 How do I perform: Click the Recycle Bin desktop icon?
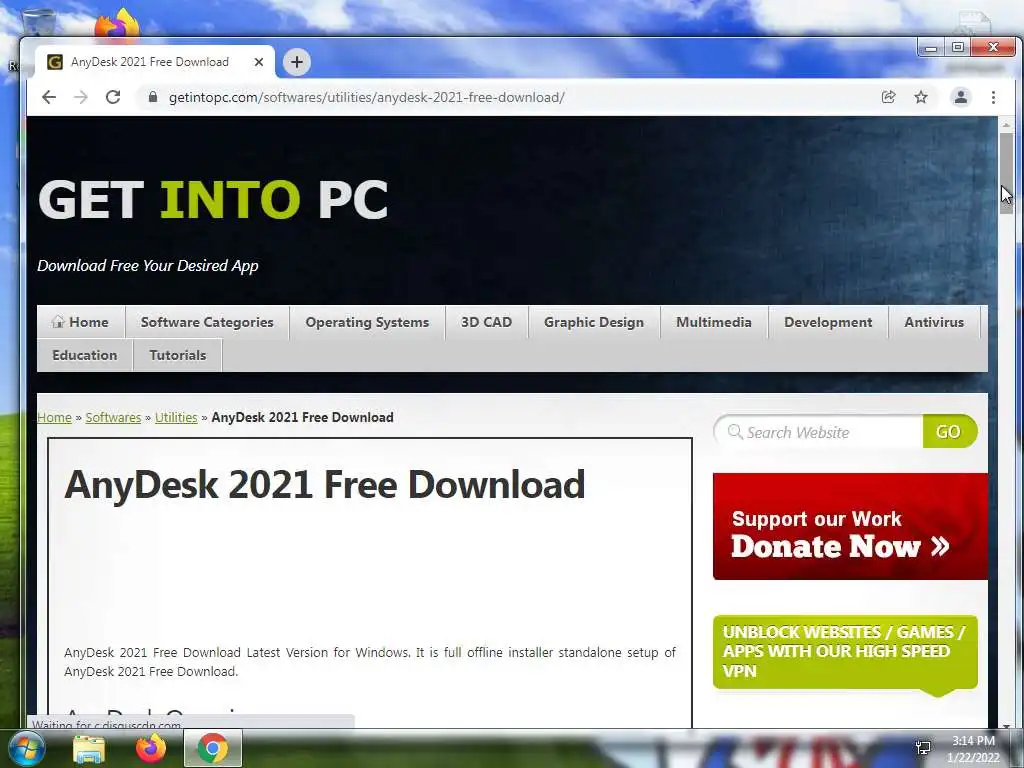coord(38,22)
